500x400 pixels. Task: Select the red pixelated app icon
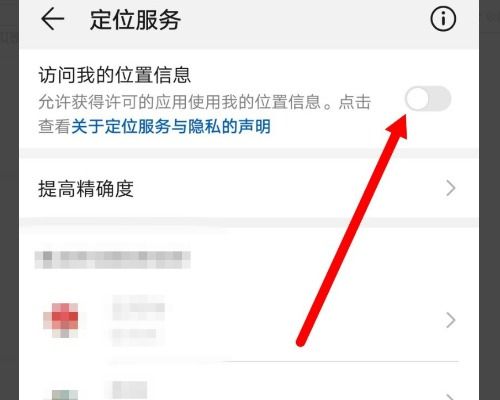click(61, 320)
